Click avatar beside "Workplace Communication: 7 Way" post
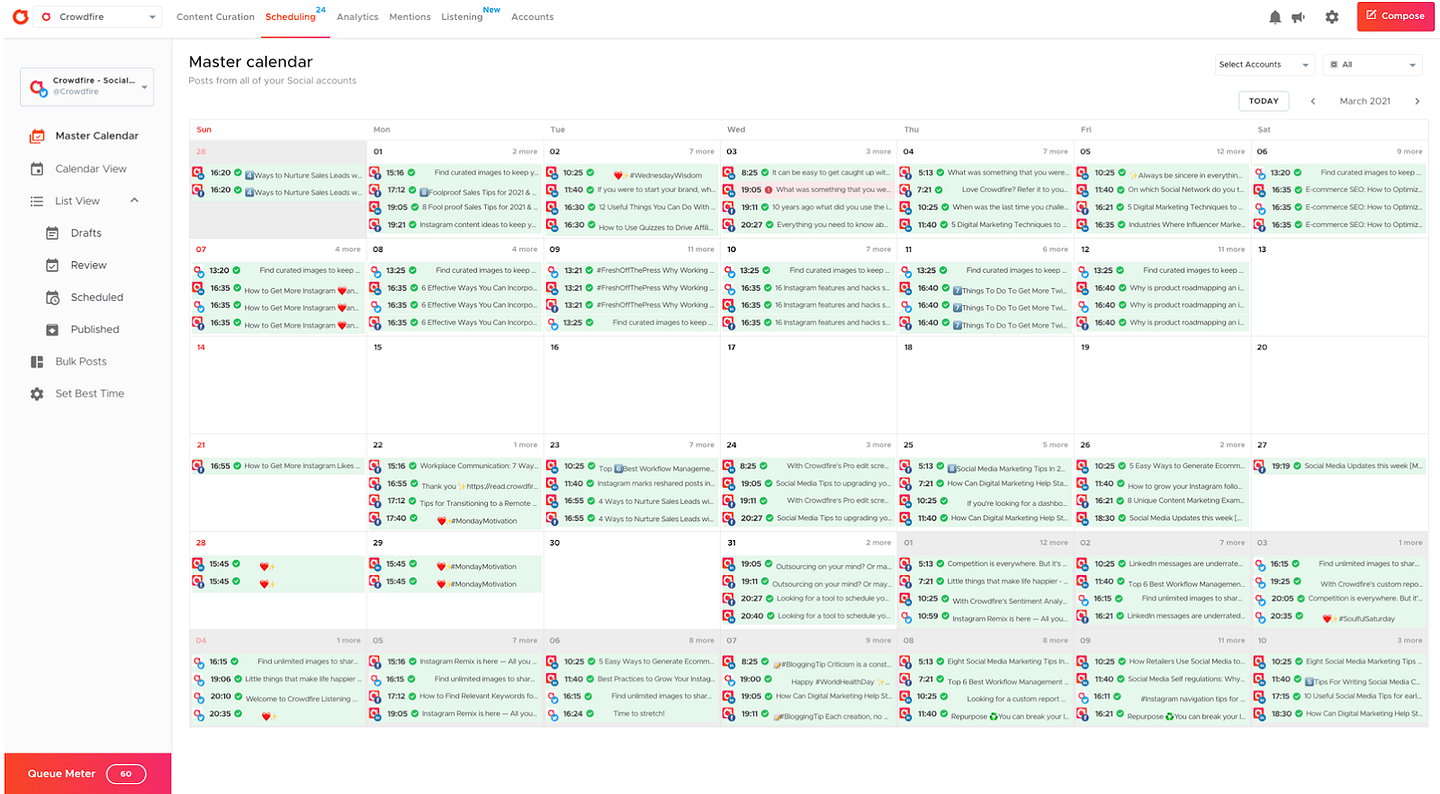1440x794 pixels. click(375, 466)
